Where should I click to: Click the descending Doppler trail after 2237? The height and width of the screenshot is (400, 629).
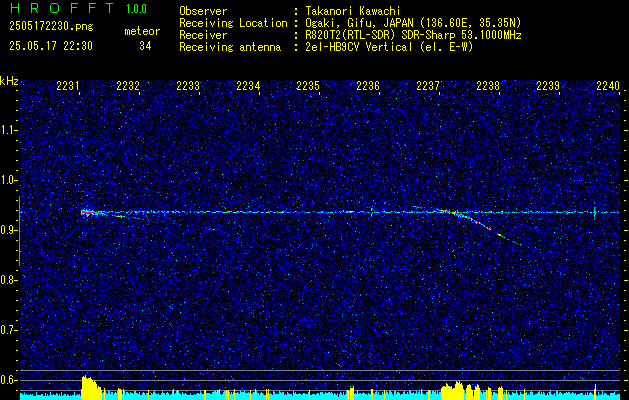pyautogui.click(x=481, y=227)
